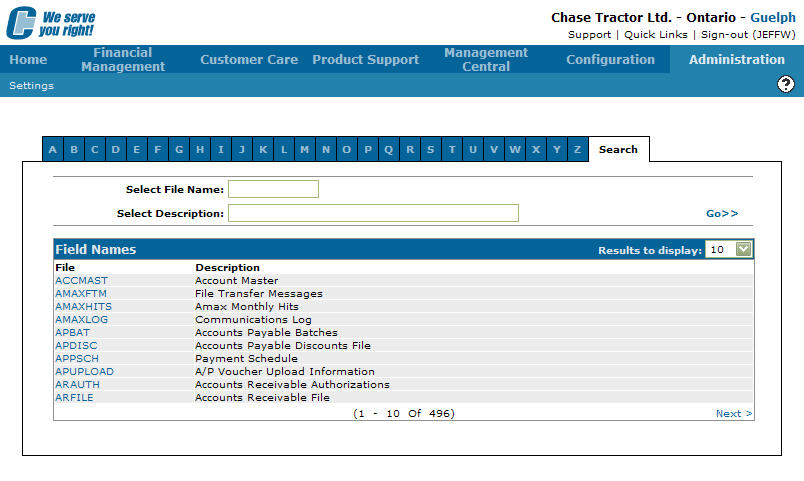Go to Next results page
Screen dimensions: 804x481
[734, 413]
